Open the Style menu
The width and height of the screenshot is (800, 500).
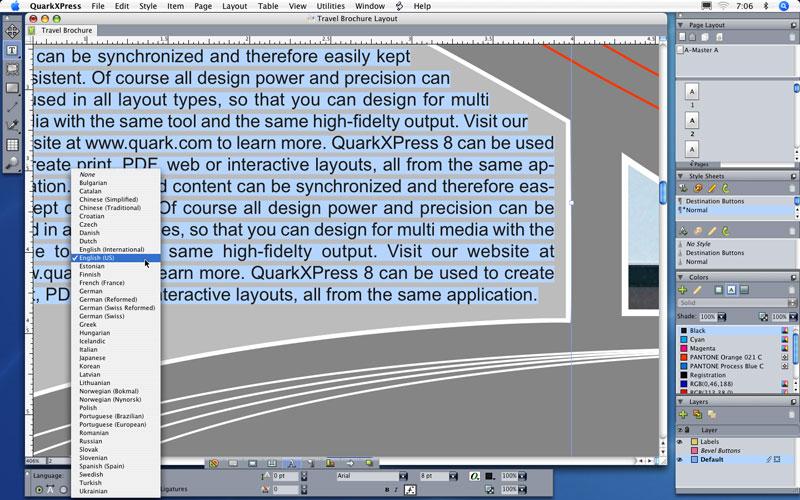(148, 6)
